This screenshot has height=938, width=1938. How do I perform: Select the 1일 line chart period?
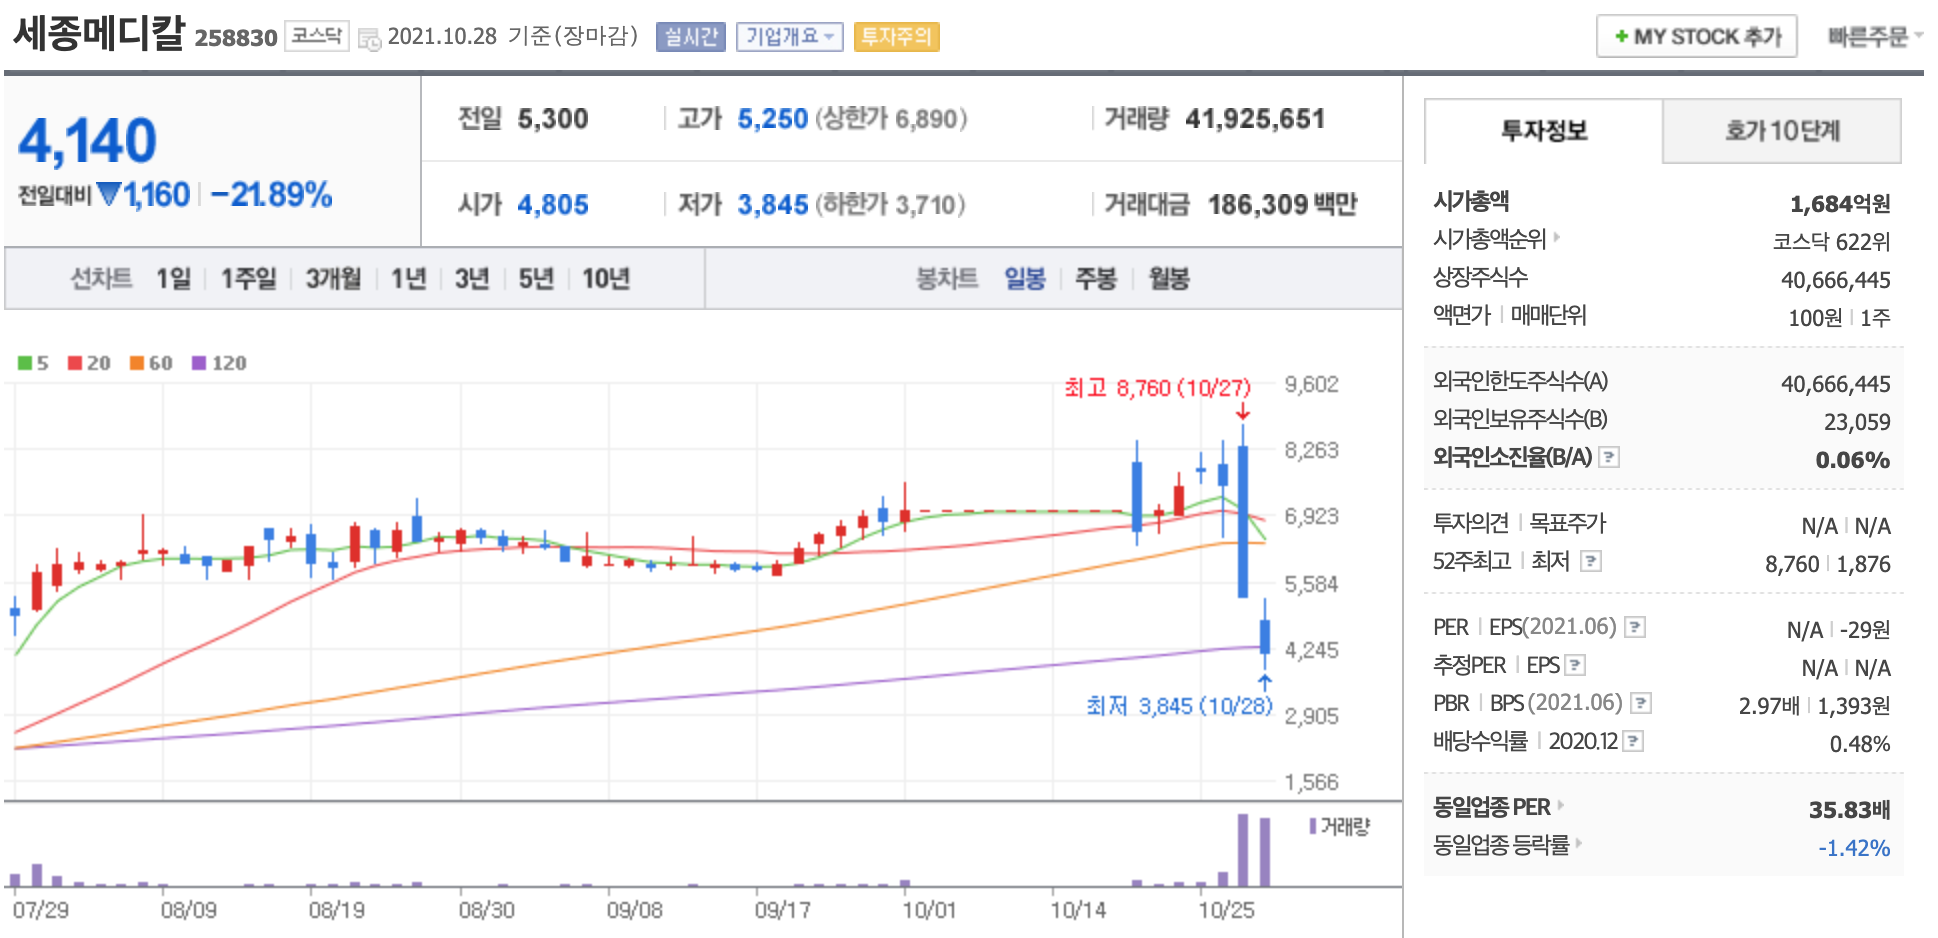[x=173, y=278]
